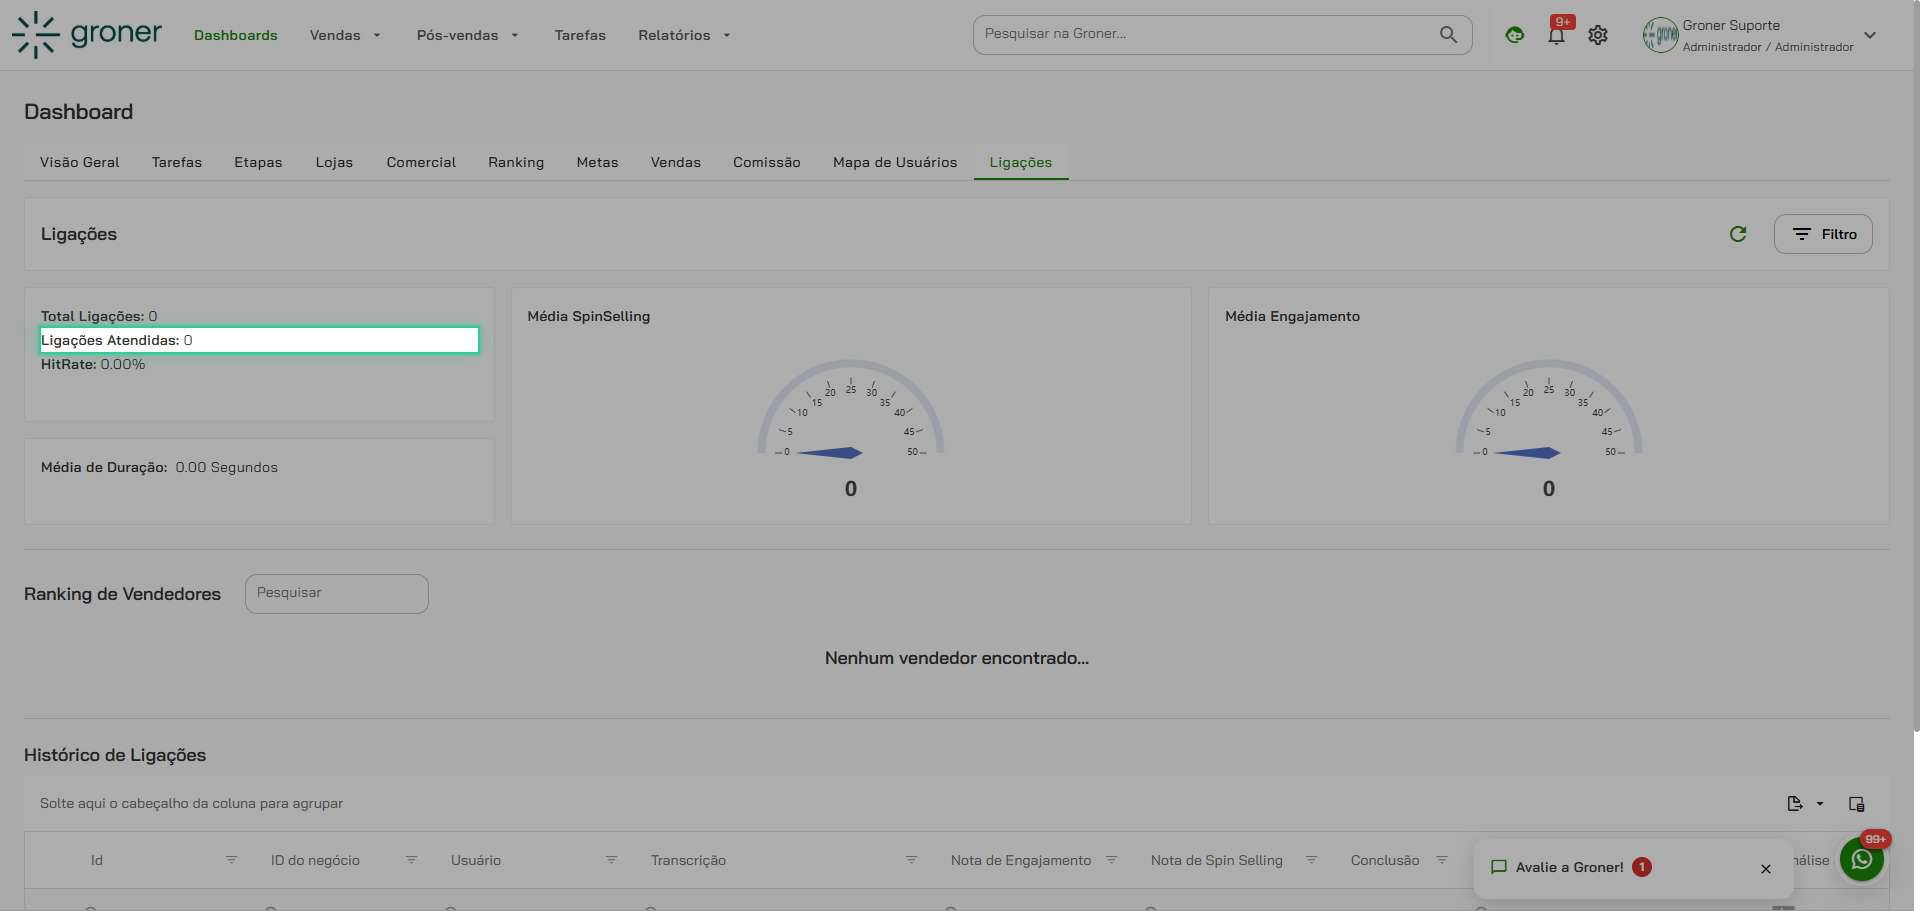The height and width of the screenshot is (911, 1920).
Task: Open the filter icon on Transcrição column
Action: 911,860
